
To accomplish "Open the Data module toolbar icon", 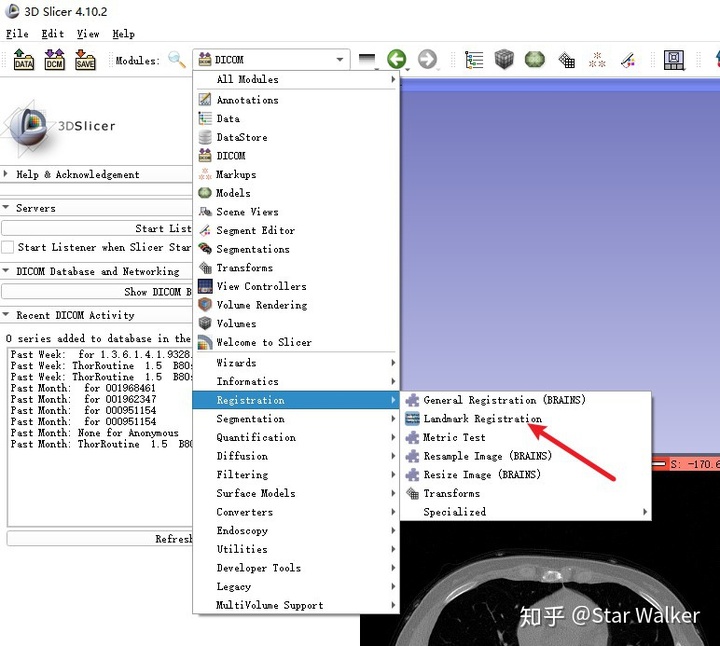I will tap(474, 60).
